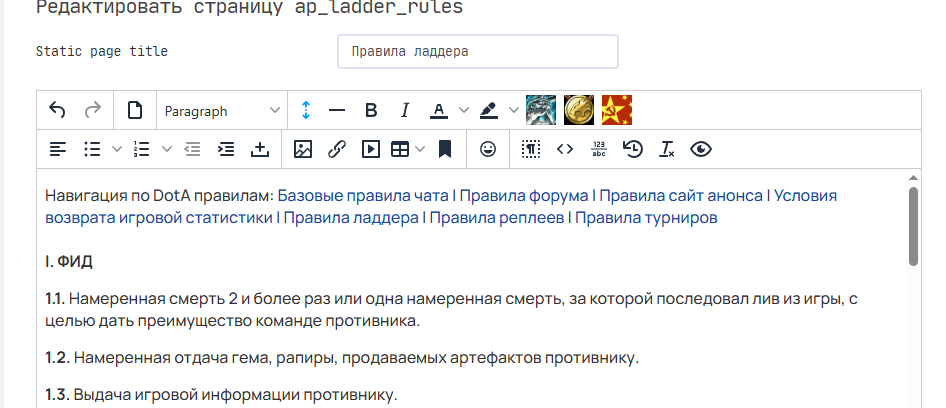Insert a table
This screenshot has width=946, height=408.
tap(400, 149)
